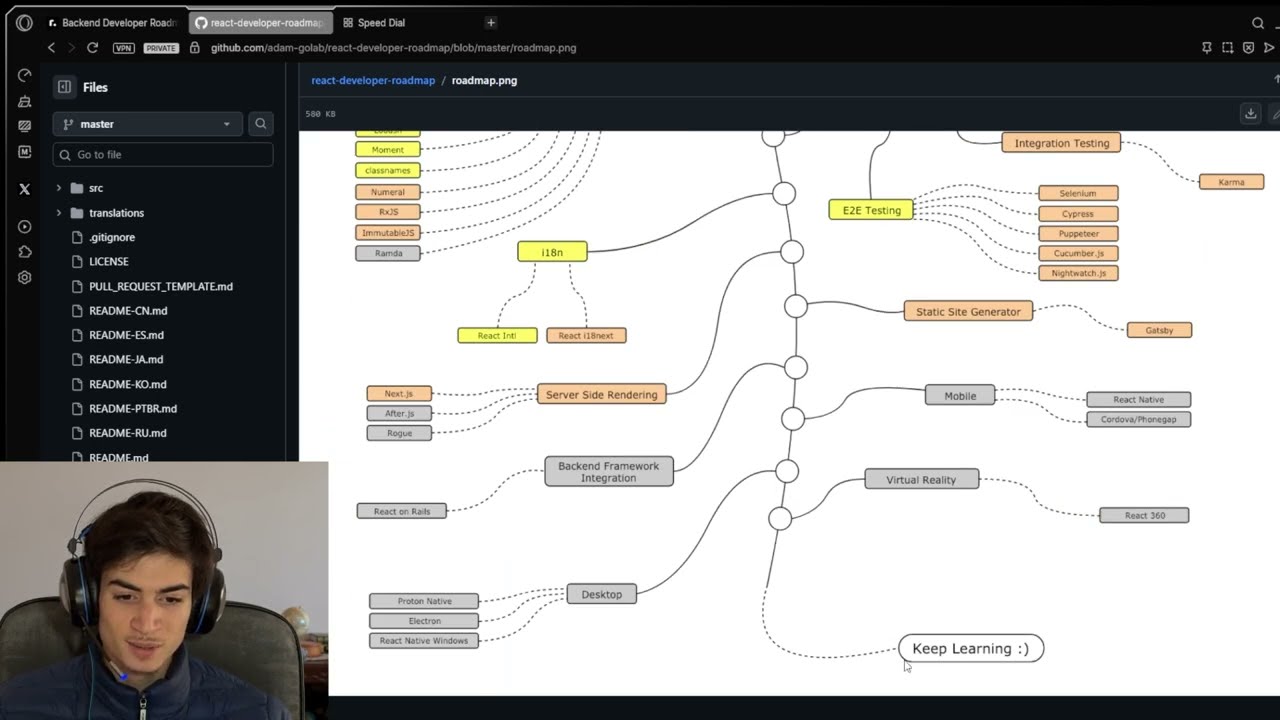
Task: Click the send arrow icon in address bar
Action: click(x=1270, y=47)
